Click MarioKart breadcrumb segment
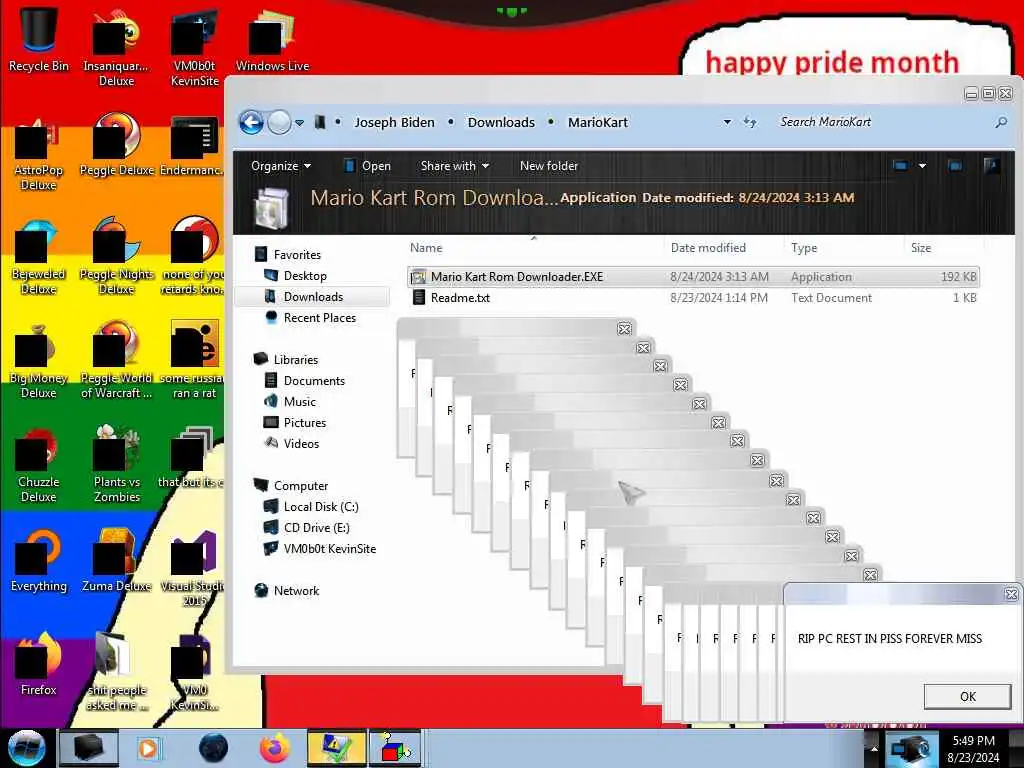The height and width of the screenshot is (768, 1024). (598, 122)
